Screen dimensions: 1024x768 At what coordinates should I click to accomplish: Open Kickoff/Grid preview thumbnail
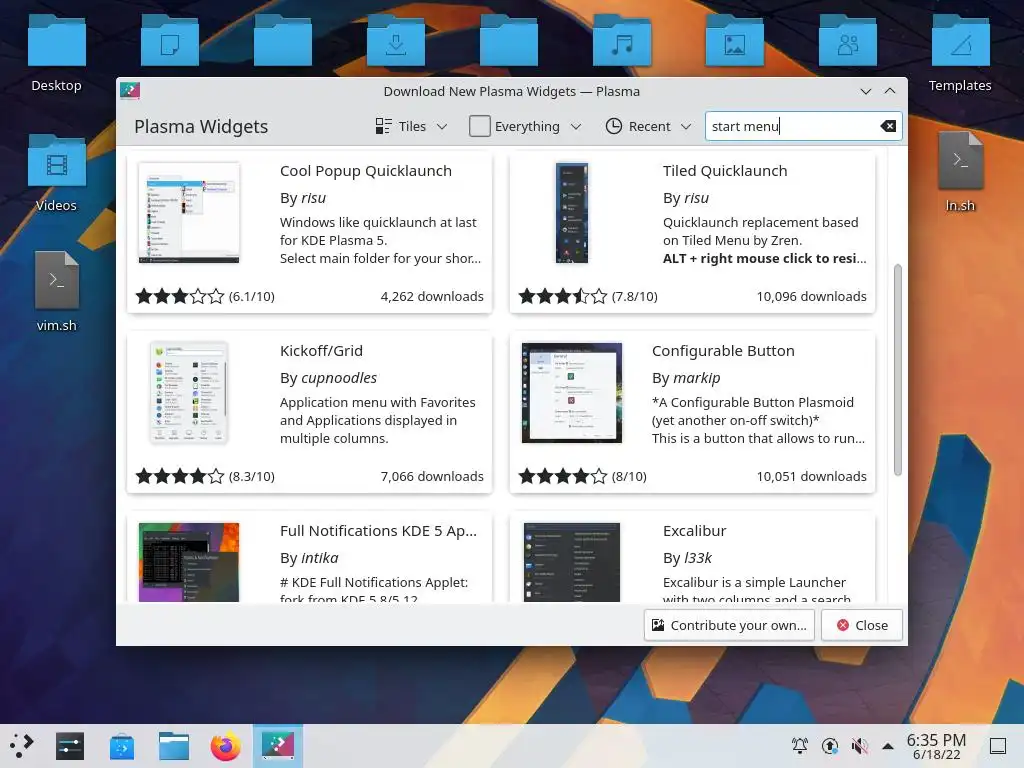point(189,392)
